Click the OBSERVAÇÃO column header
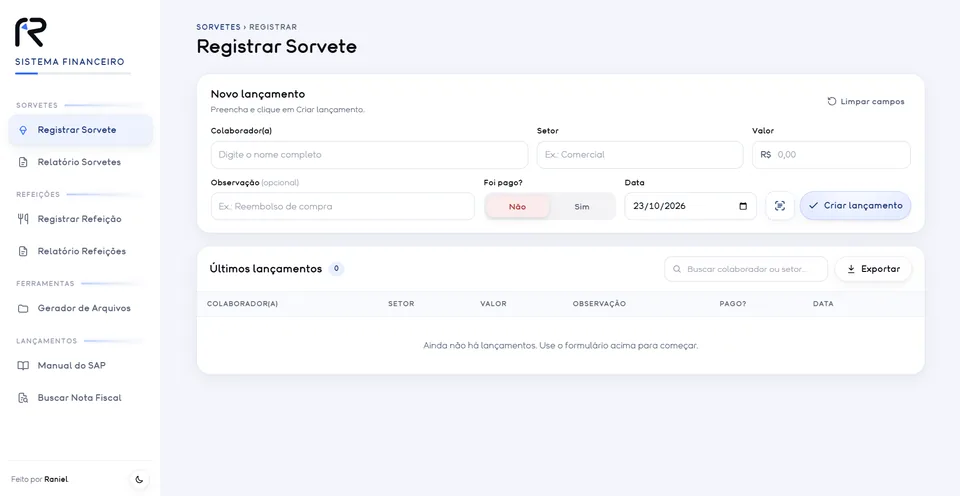 [x=599, y=304]
